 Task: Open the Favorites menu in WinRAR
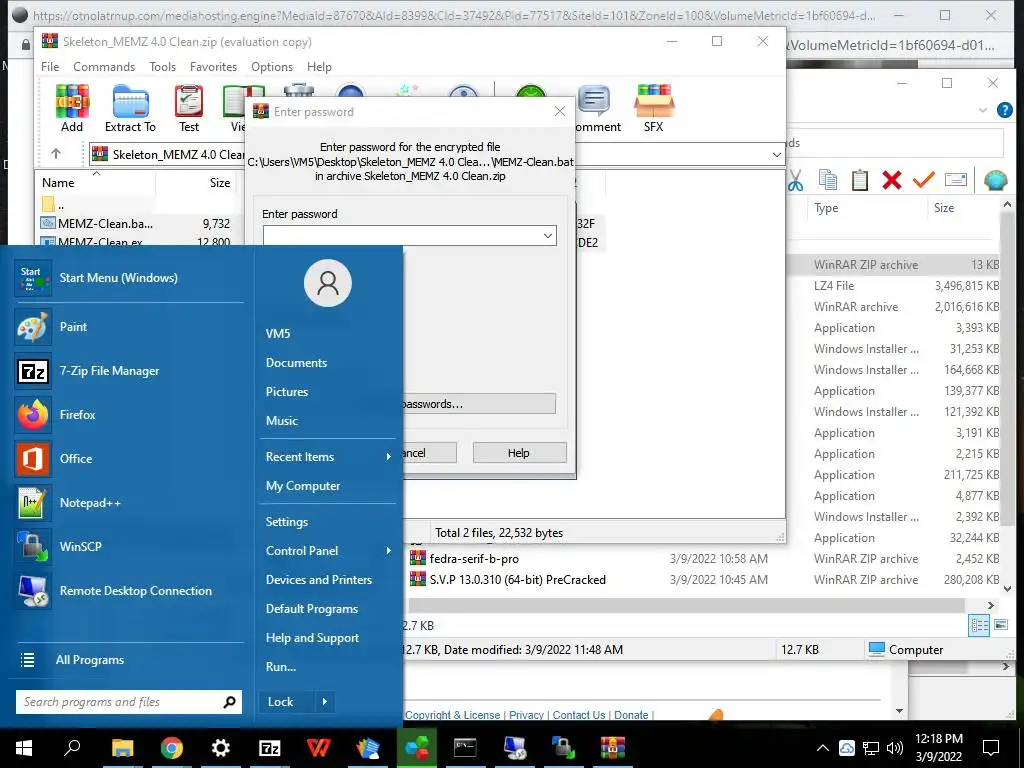pyautogui.click(x=213, y=67)
